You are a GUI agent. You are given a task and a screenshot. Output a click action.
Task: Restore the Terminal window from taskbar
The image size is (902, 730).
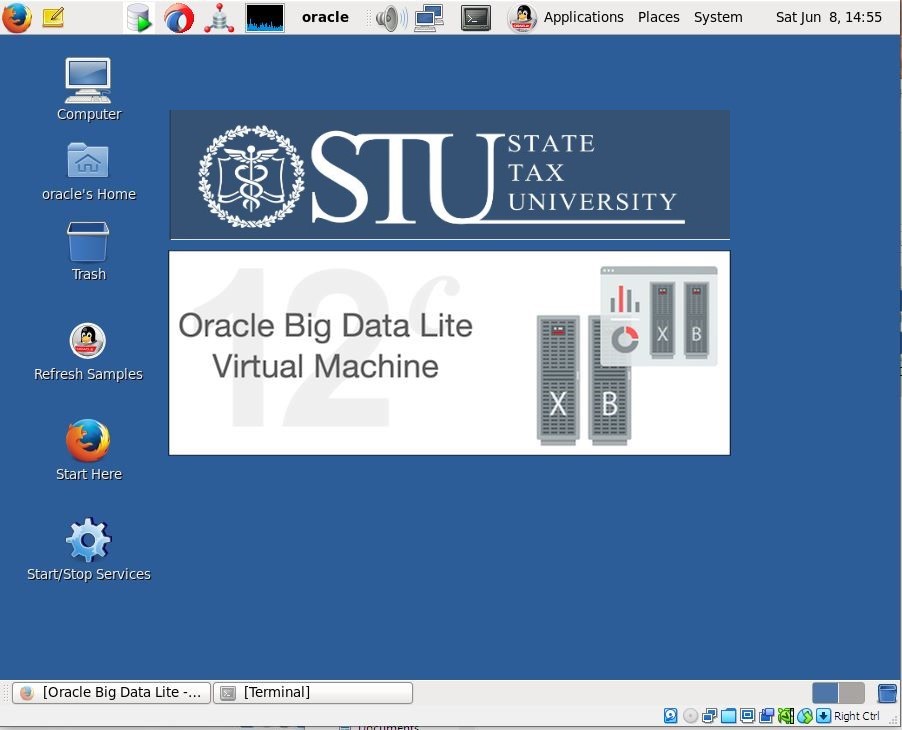[313, 693]
